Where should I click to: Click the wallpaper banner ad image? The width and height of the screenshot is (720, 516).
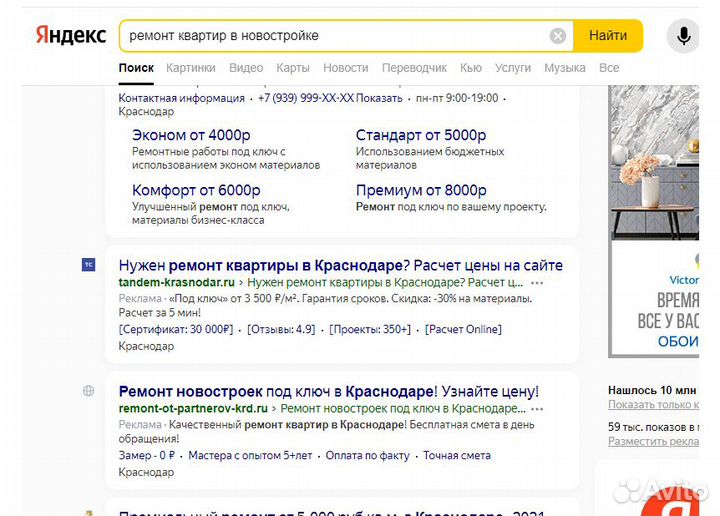point(654,163)
